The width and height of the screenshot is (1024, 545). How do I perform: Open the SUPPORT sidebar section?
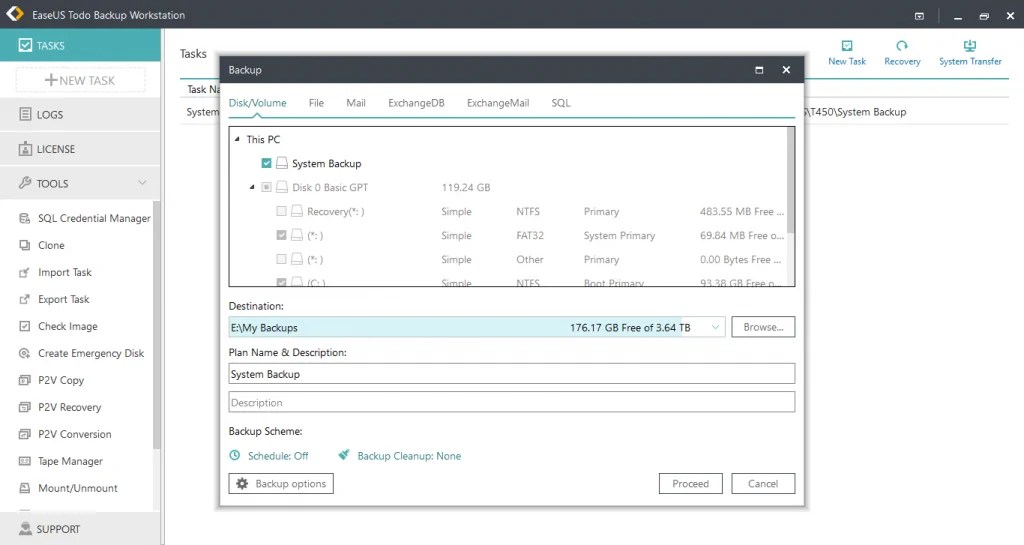coord(80,529)
